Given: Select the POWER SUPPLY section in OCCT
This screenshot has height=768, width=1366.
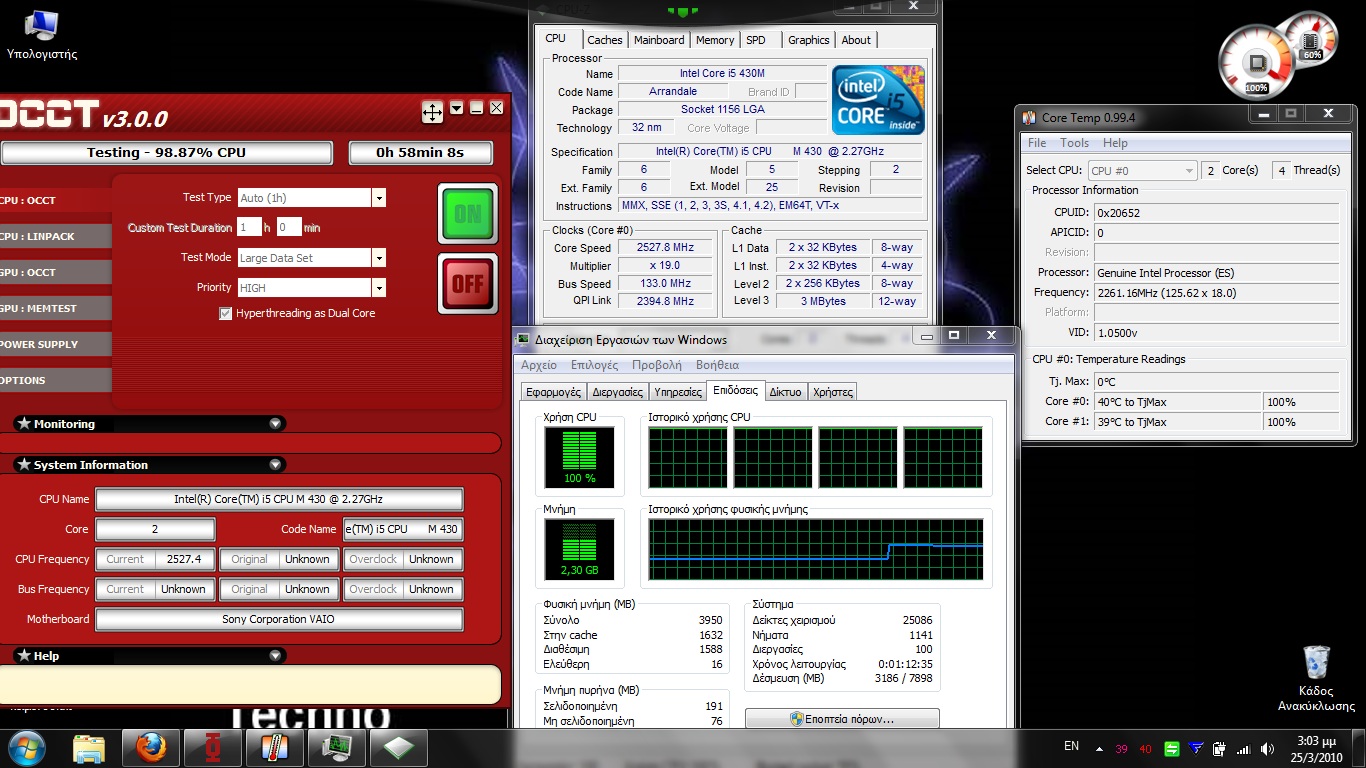Looking at the screenshot, I should coord(55,344).
